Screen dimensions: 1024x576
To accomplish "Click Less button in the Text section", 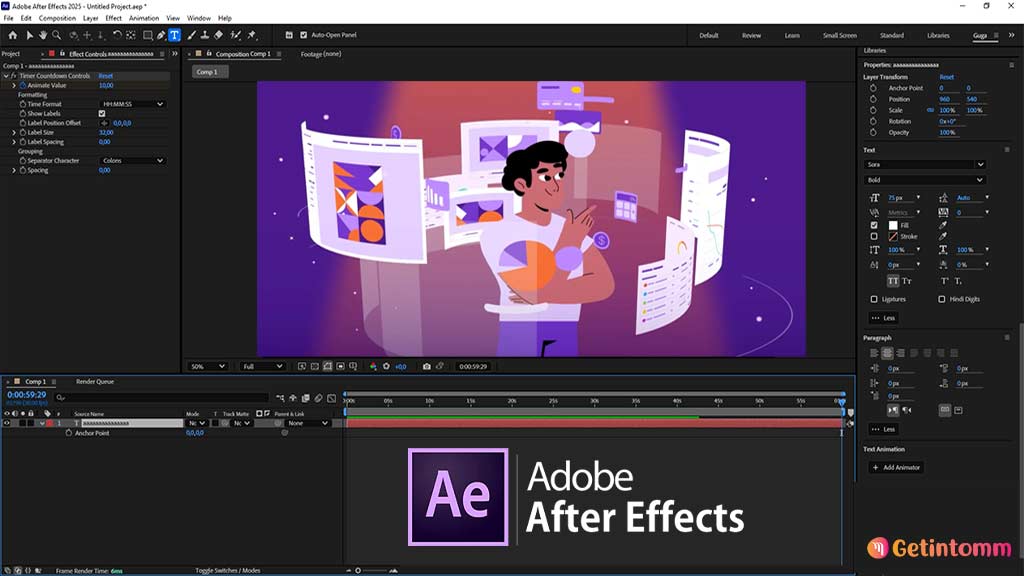I will pos(884,318).
